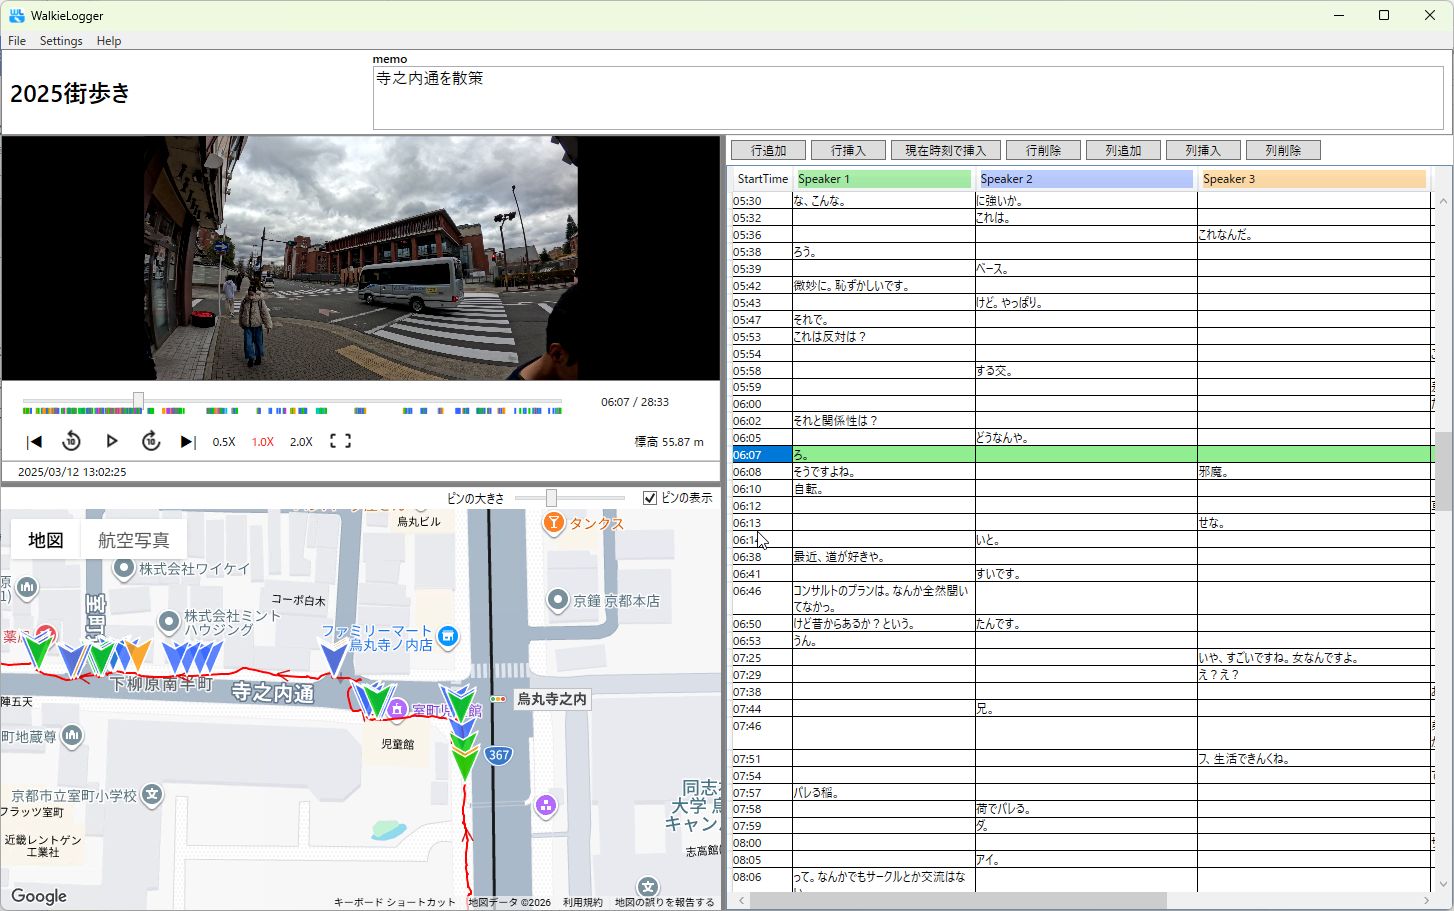
Task: Open the File menu
Action: [x=17, y=41]
